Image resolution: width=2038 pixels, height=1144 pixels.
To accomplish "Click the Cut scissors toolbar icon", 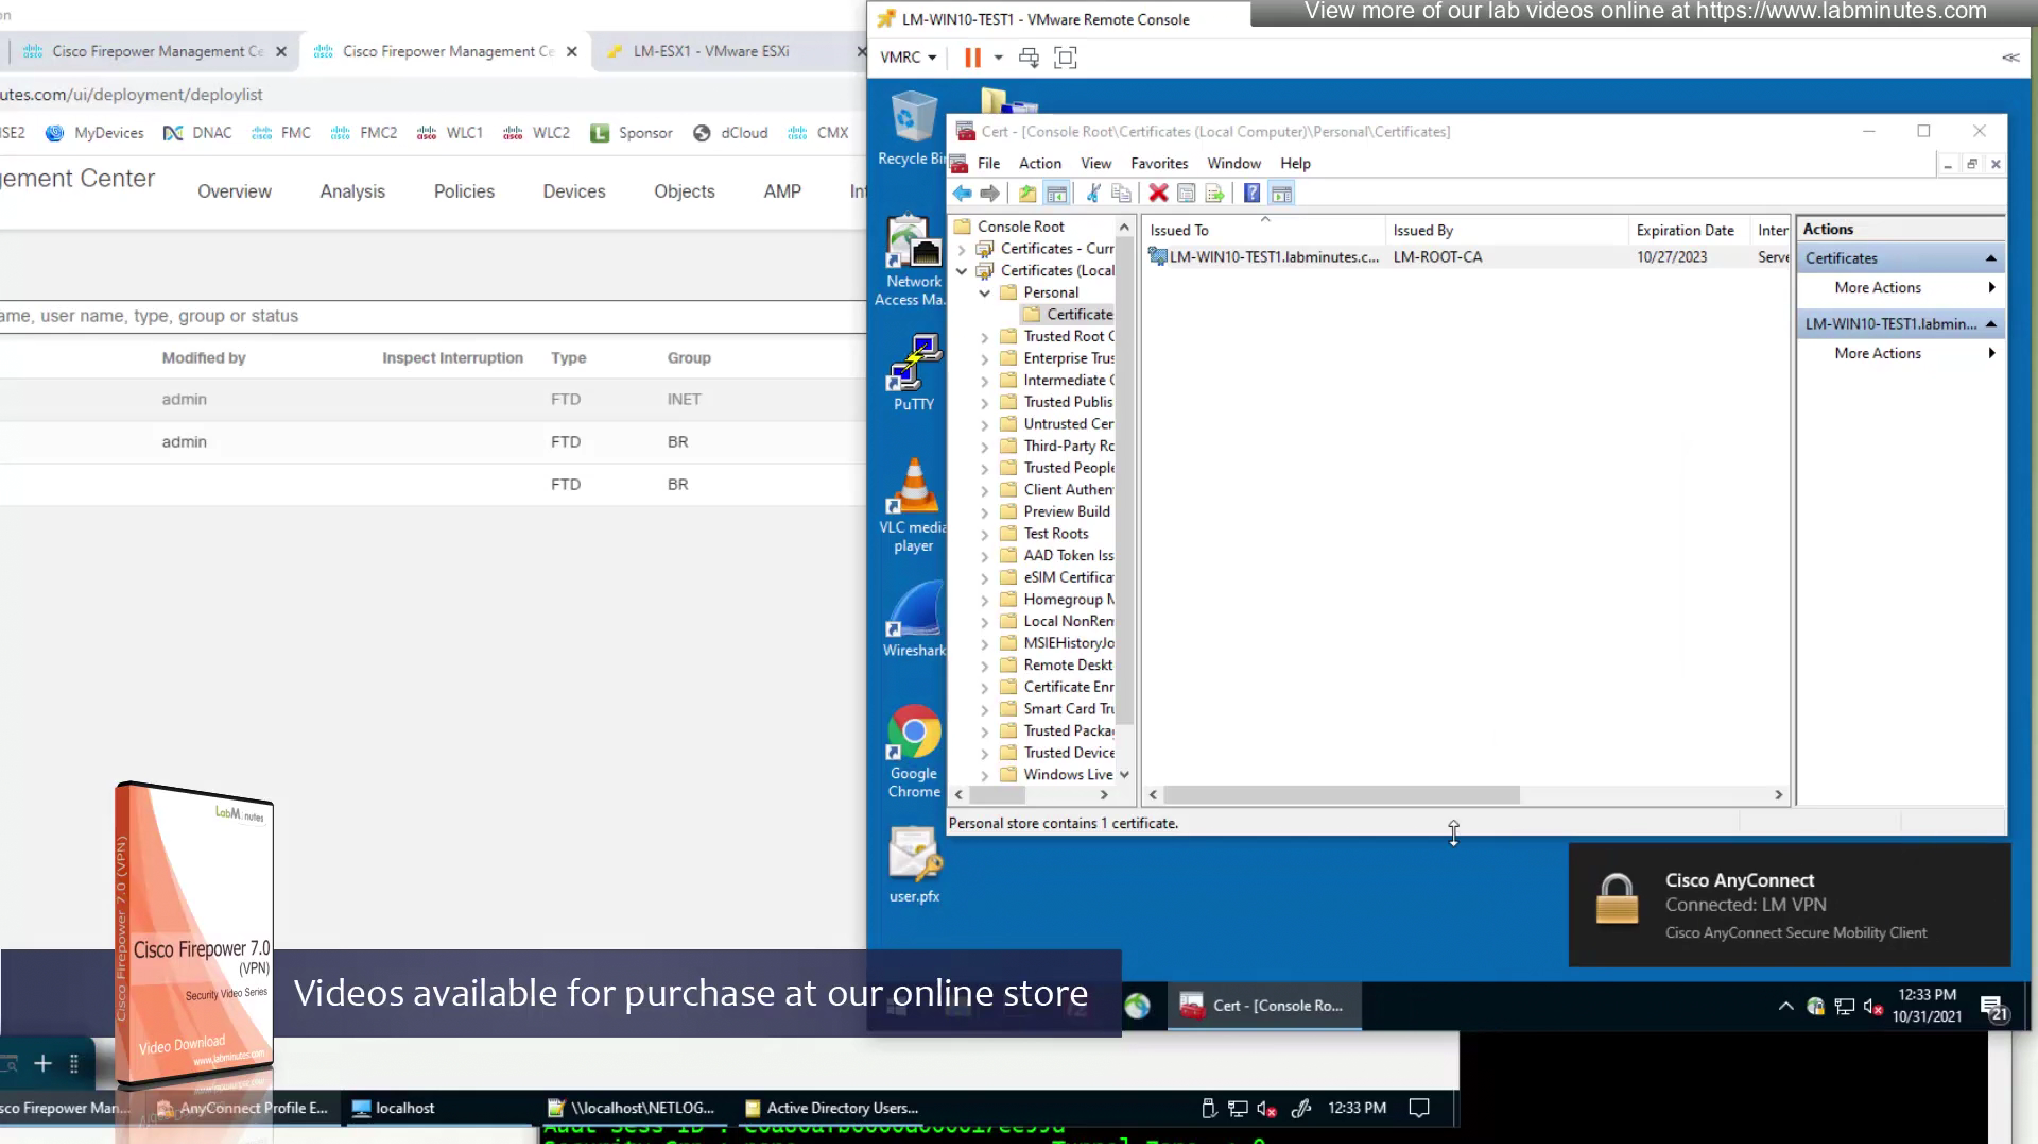I will [1093, 193].
